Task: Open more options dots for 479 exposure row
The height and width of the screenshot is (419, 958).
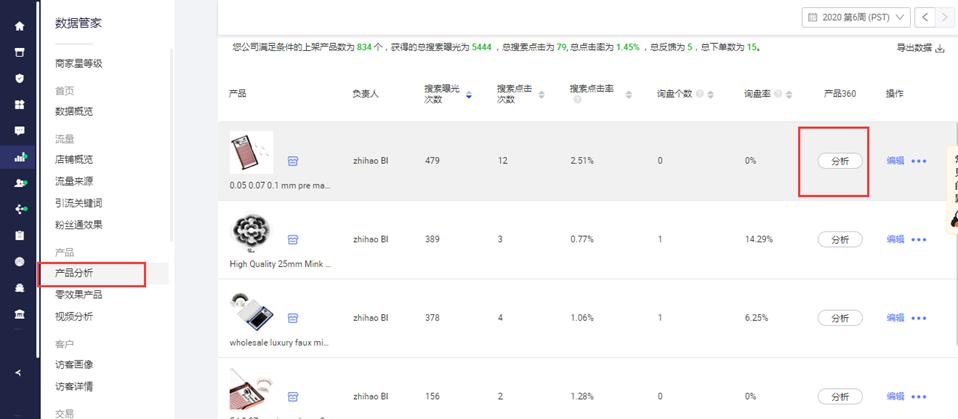Action: pyautogui.click(x=919, y=161)
